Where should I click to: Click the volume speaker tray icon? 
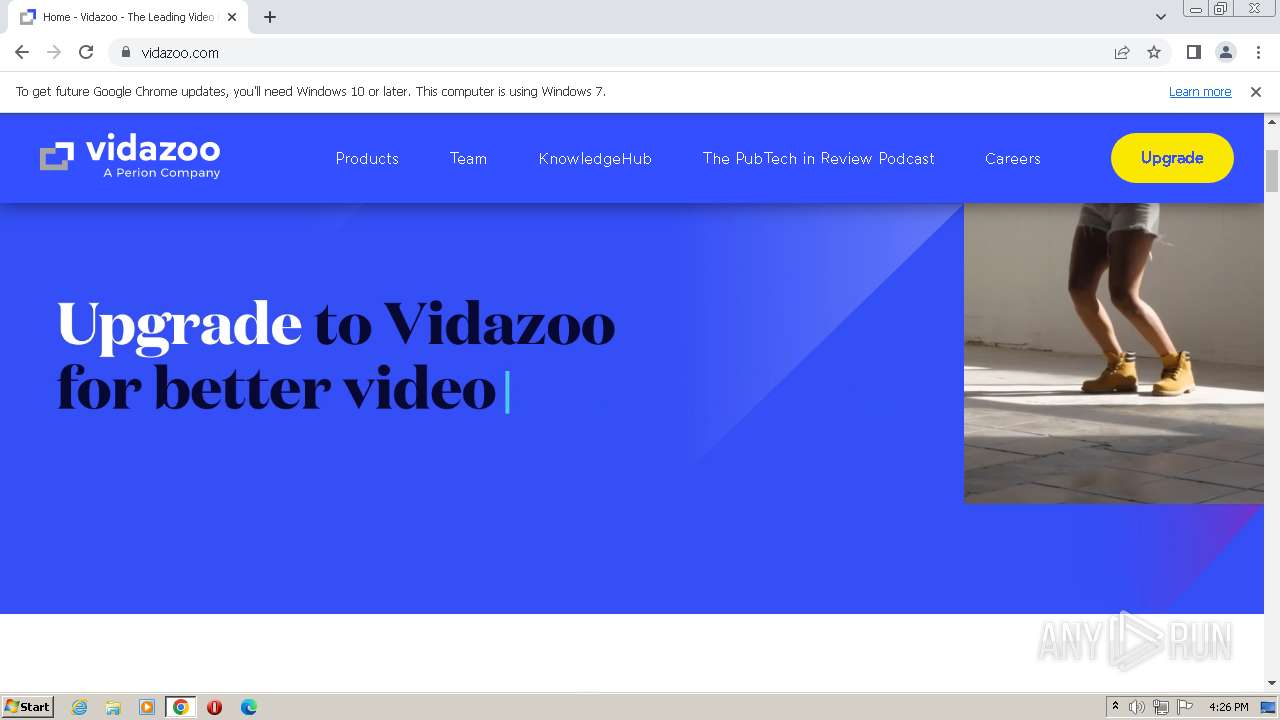pyautogui.click(x=1137, y=707)
